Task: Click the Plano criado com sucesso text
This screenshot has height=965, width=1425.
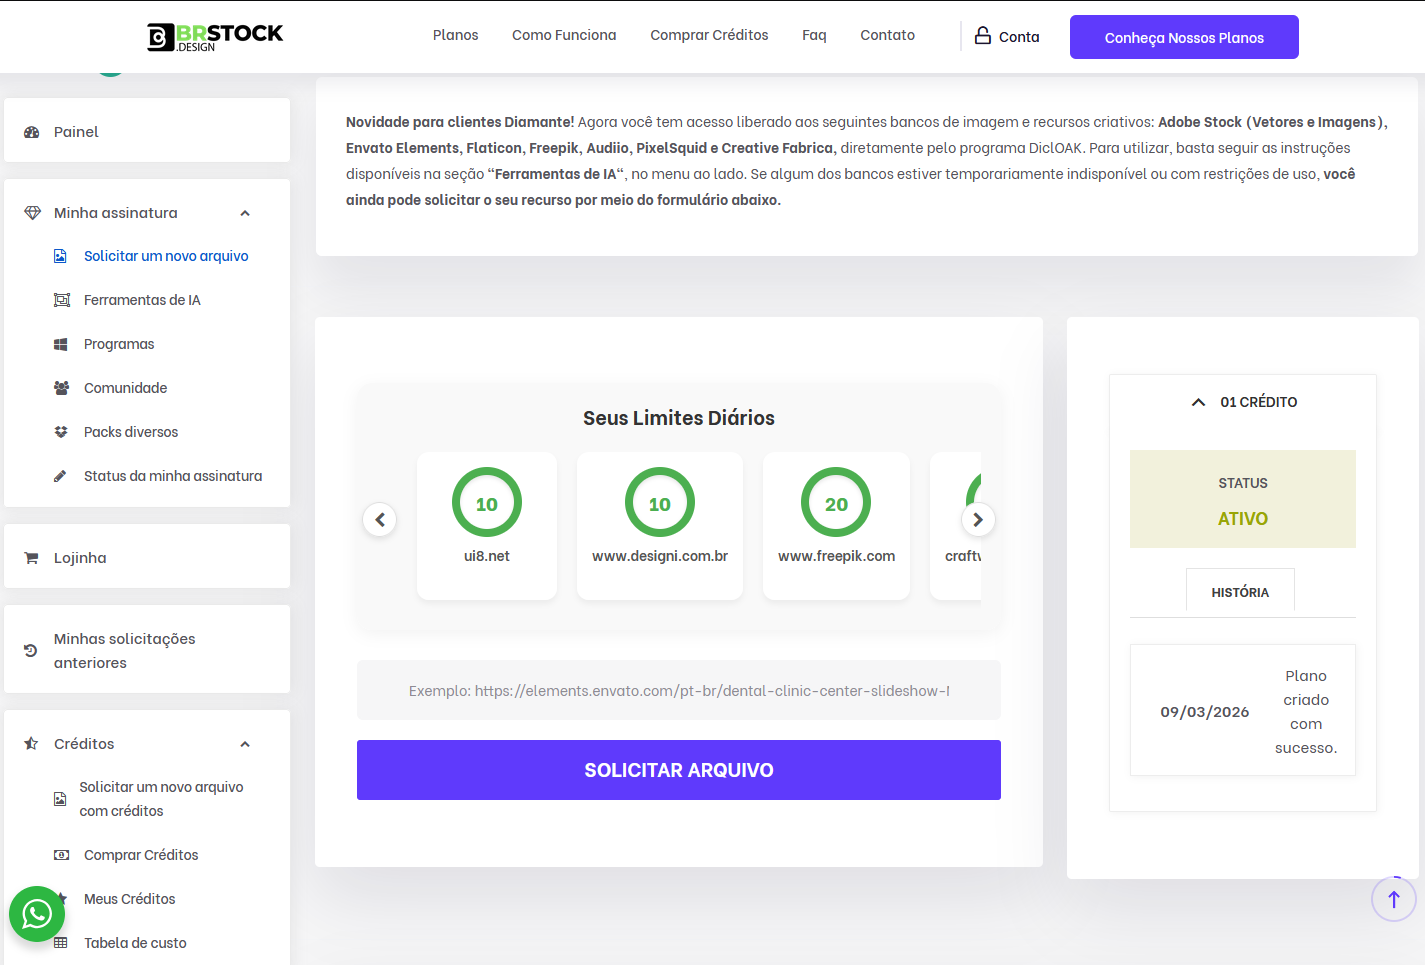Action: (1306, 712)
